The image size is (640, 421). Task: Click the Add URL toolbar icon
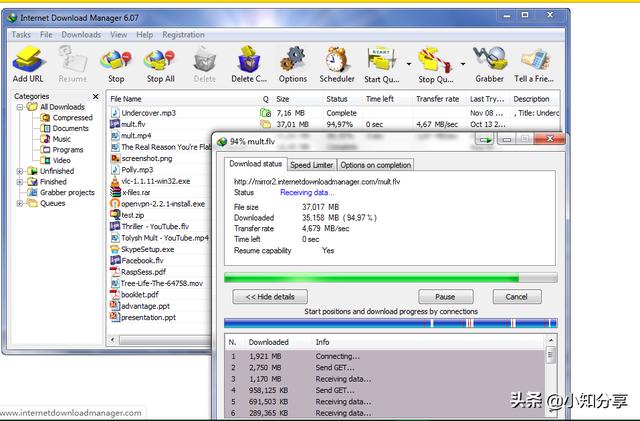click(28, 65)
